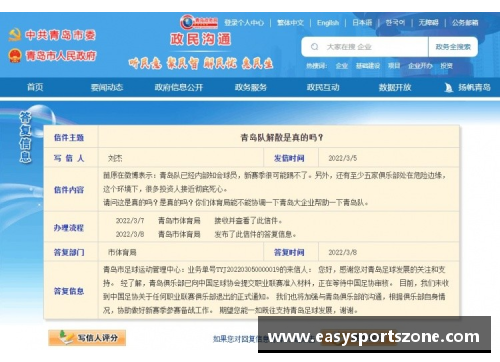Click the 办理流程 label
The height and width of the screenshot is (362, 500).
(69, 228)
